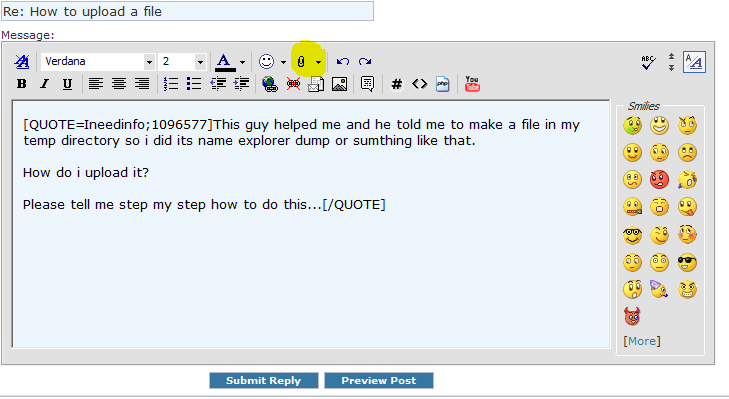Screen dimensions: 729x399
Task: Toggle Underline formatting
Action: coord(67,84)
